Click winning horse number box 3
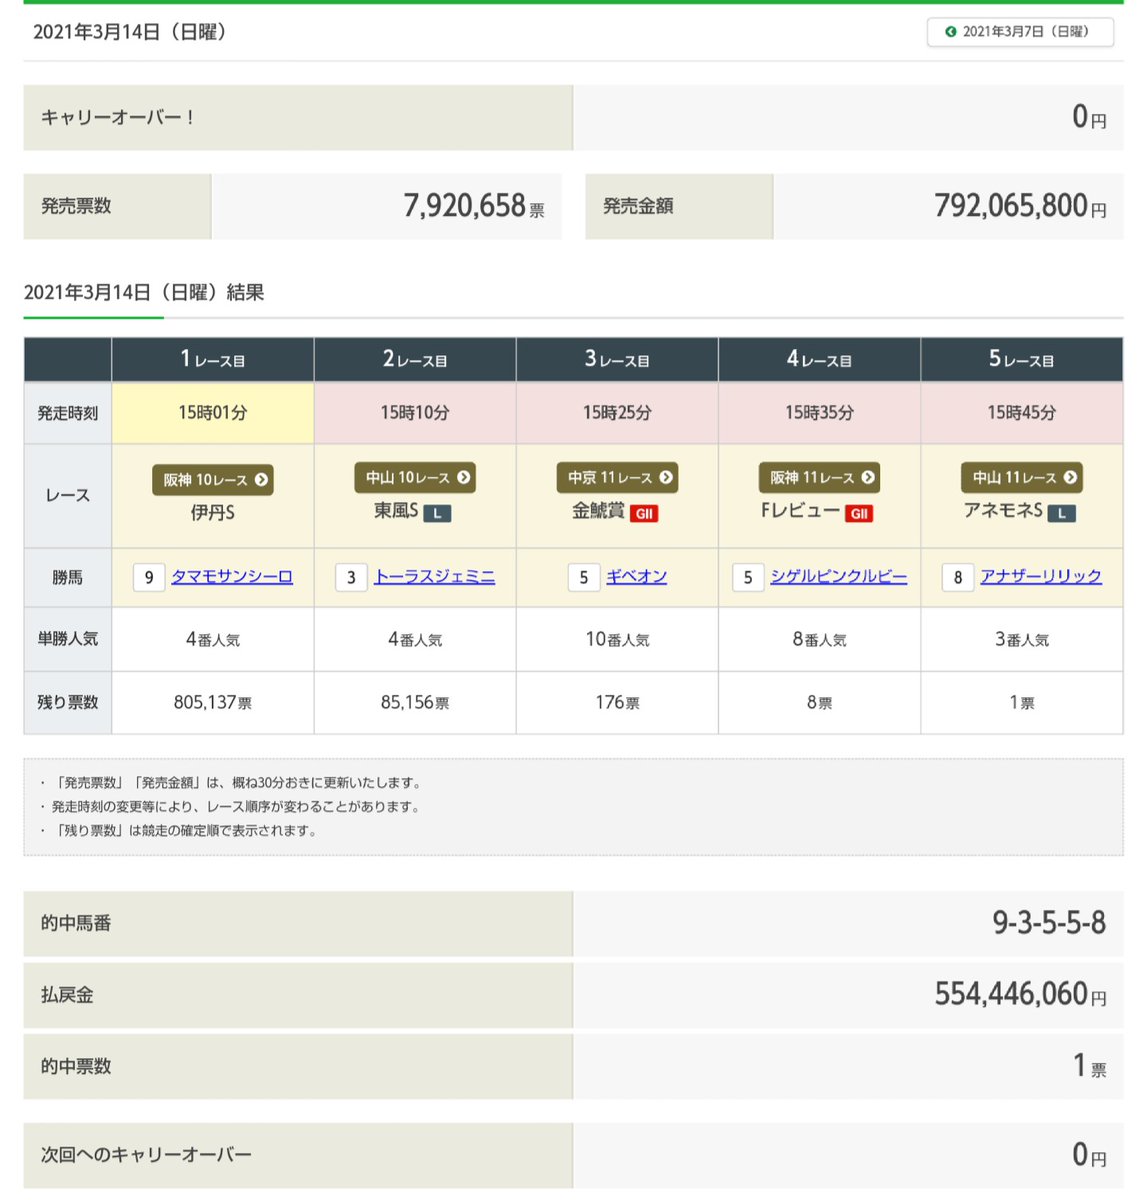1147x1200 pixels. [351, 578]
